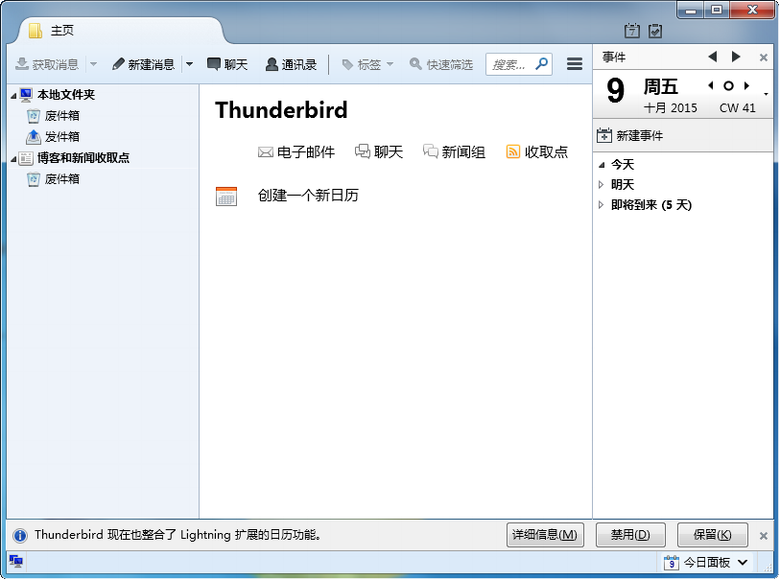
Task: Click the 禁用(D) button
Action: coord(630,535)
